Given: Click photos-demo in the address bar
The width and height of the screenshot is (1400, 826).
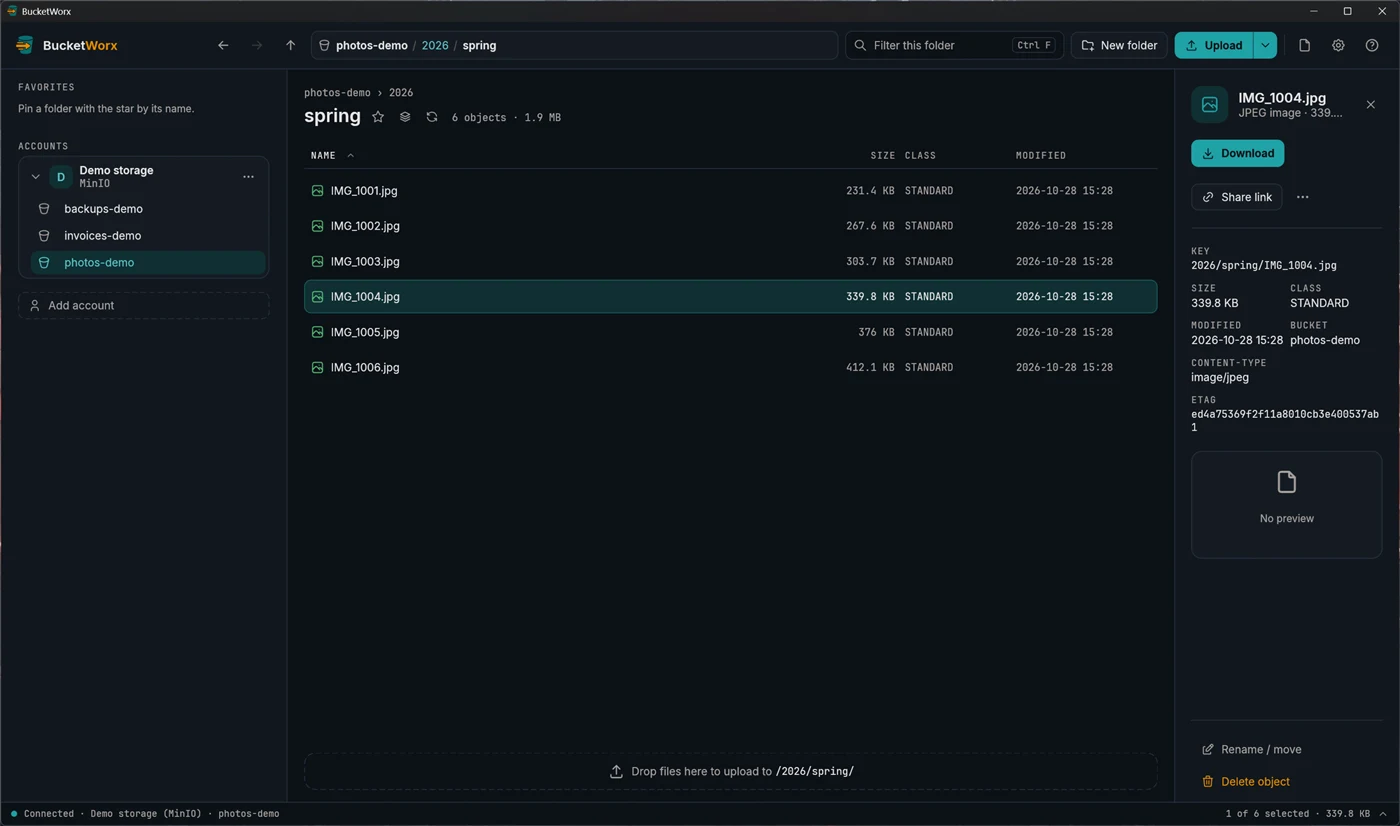Looking at the screenshot, I should point(371,45).
